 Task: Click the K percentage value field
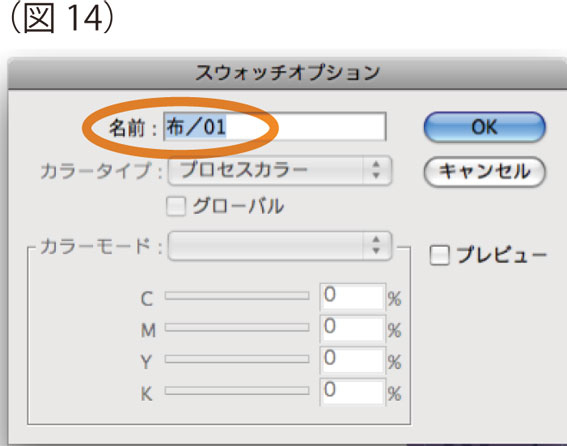pyautogui.click(x=353, y=392)
